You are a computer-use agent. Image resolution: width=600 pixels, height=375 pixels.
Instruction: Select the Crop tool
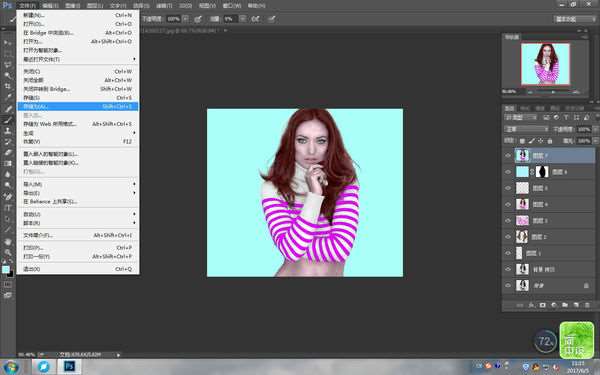coord(8,86)
